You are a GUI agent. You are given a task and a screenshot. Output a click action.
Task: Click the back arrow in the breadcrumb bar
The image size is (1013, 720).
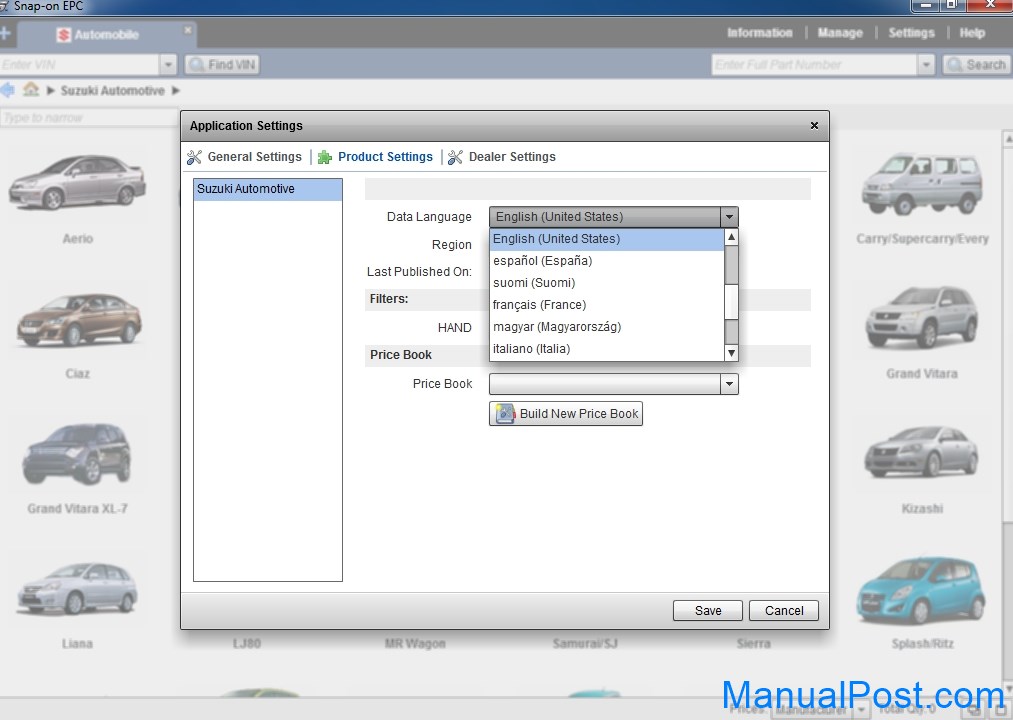click(x=7, y=90)
